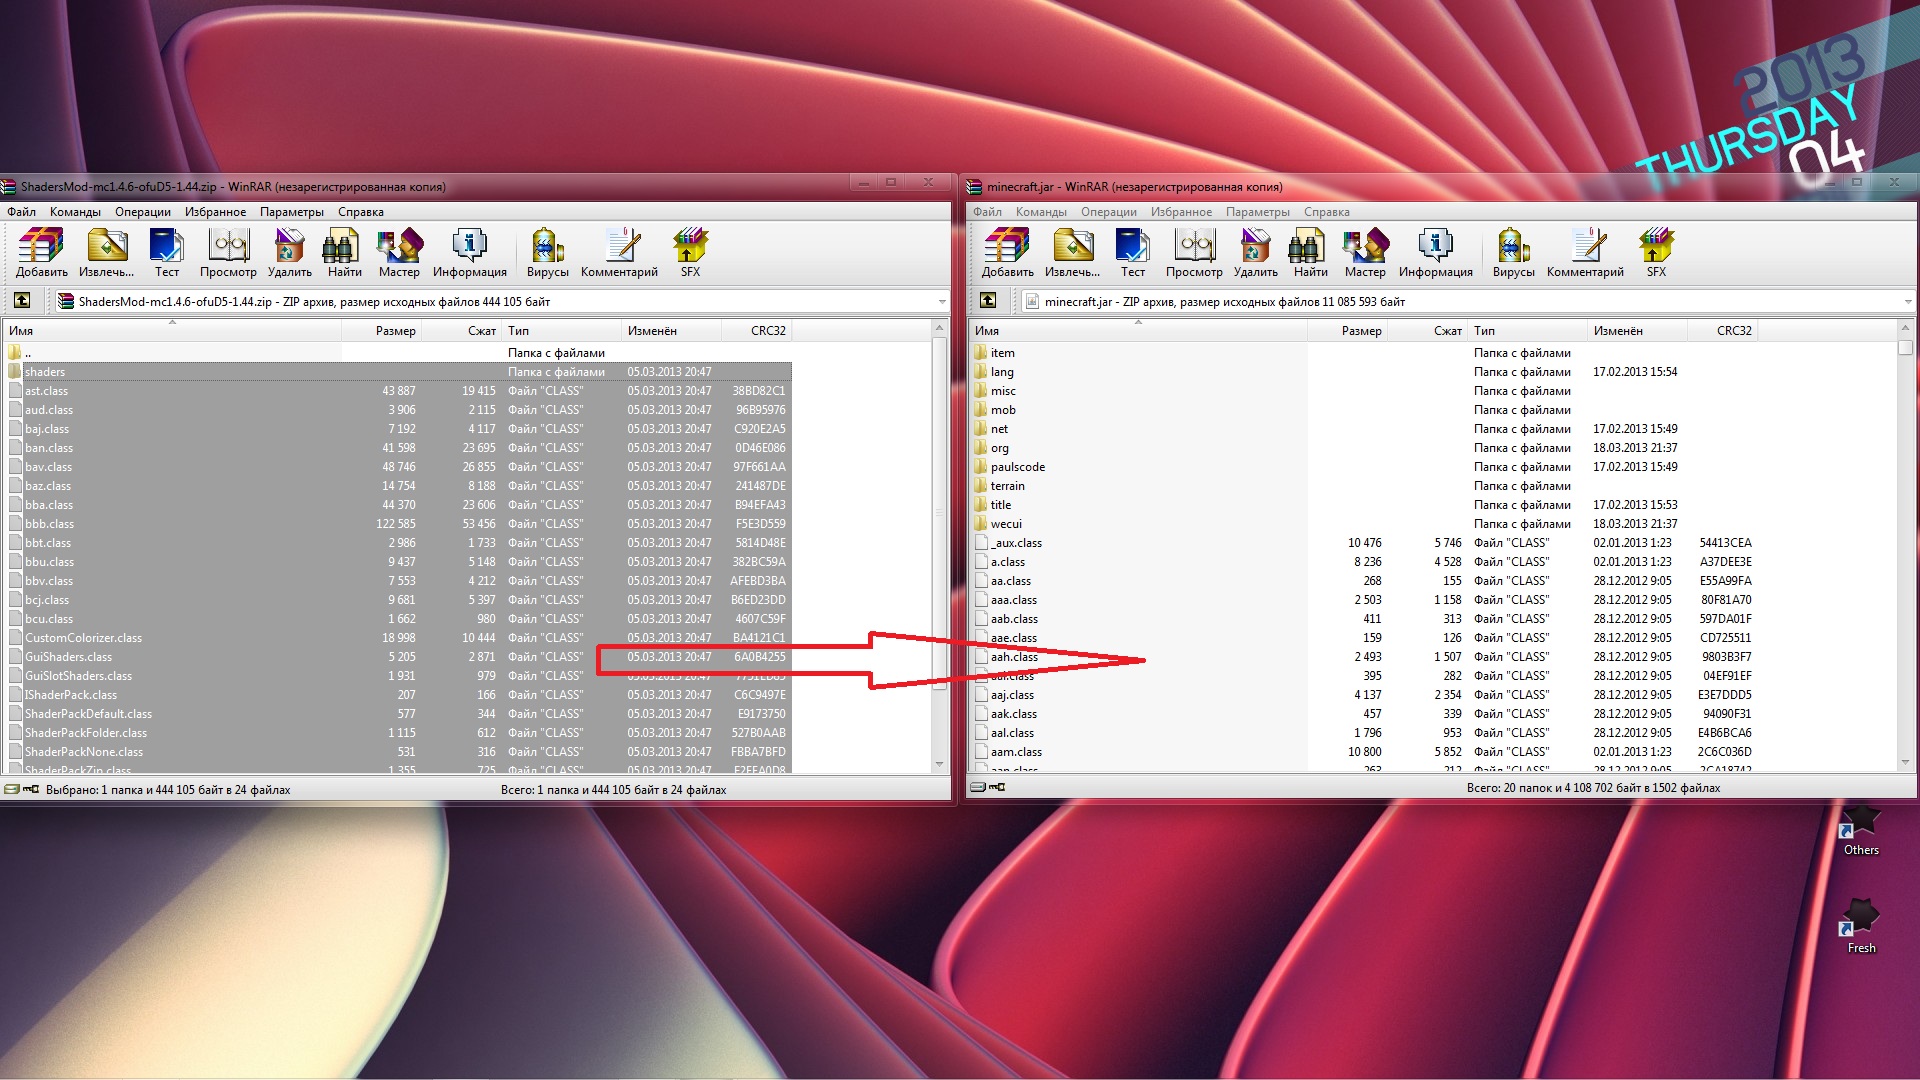Click Тест icon in minecraft.jar window
The image size is (1920, 1080).
pyautogui.click(x=1132, y=252)
